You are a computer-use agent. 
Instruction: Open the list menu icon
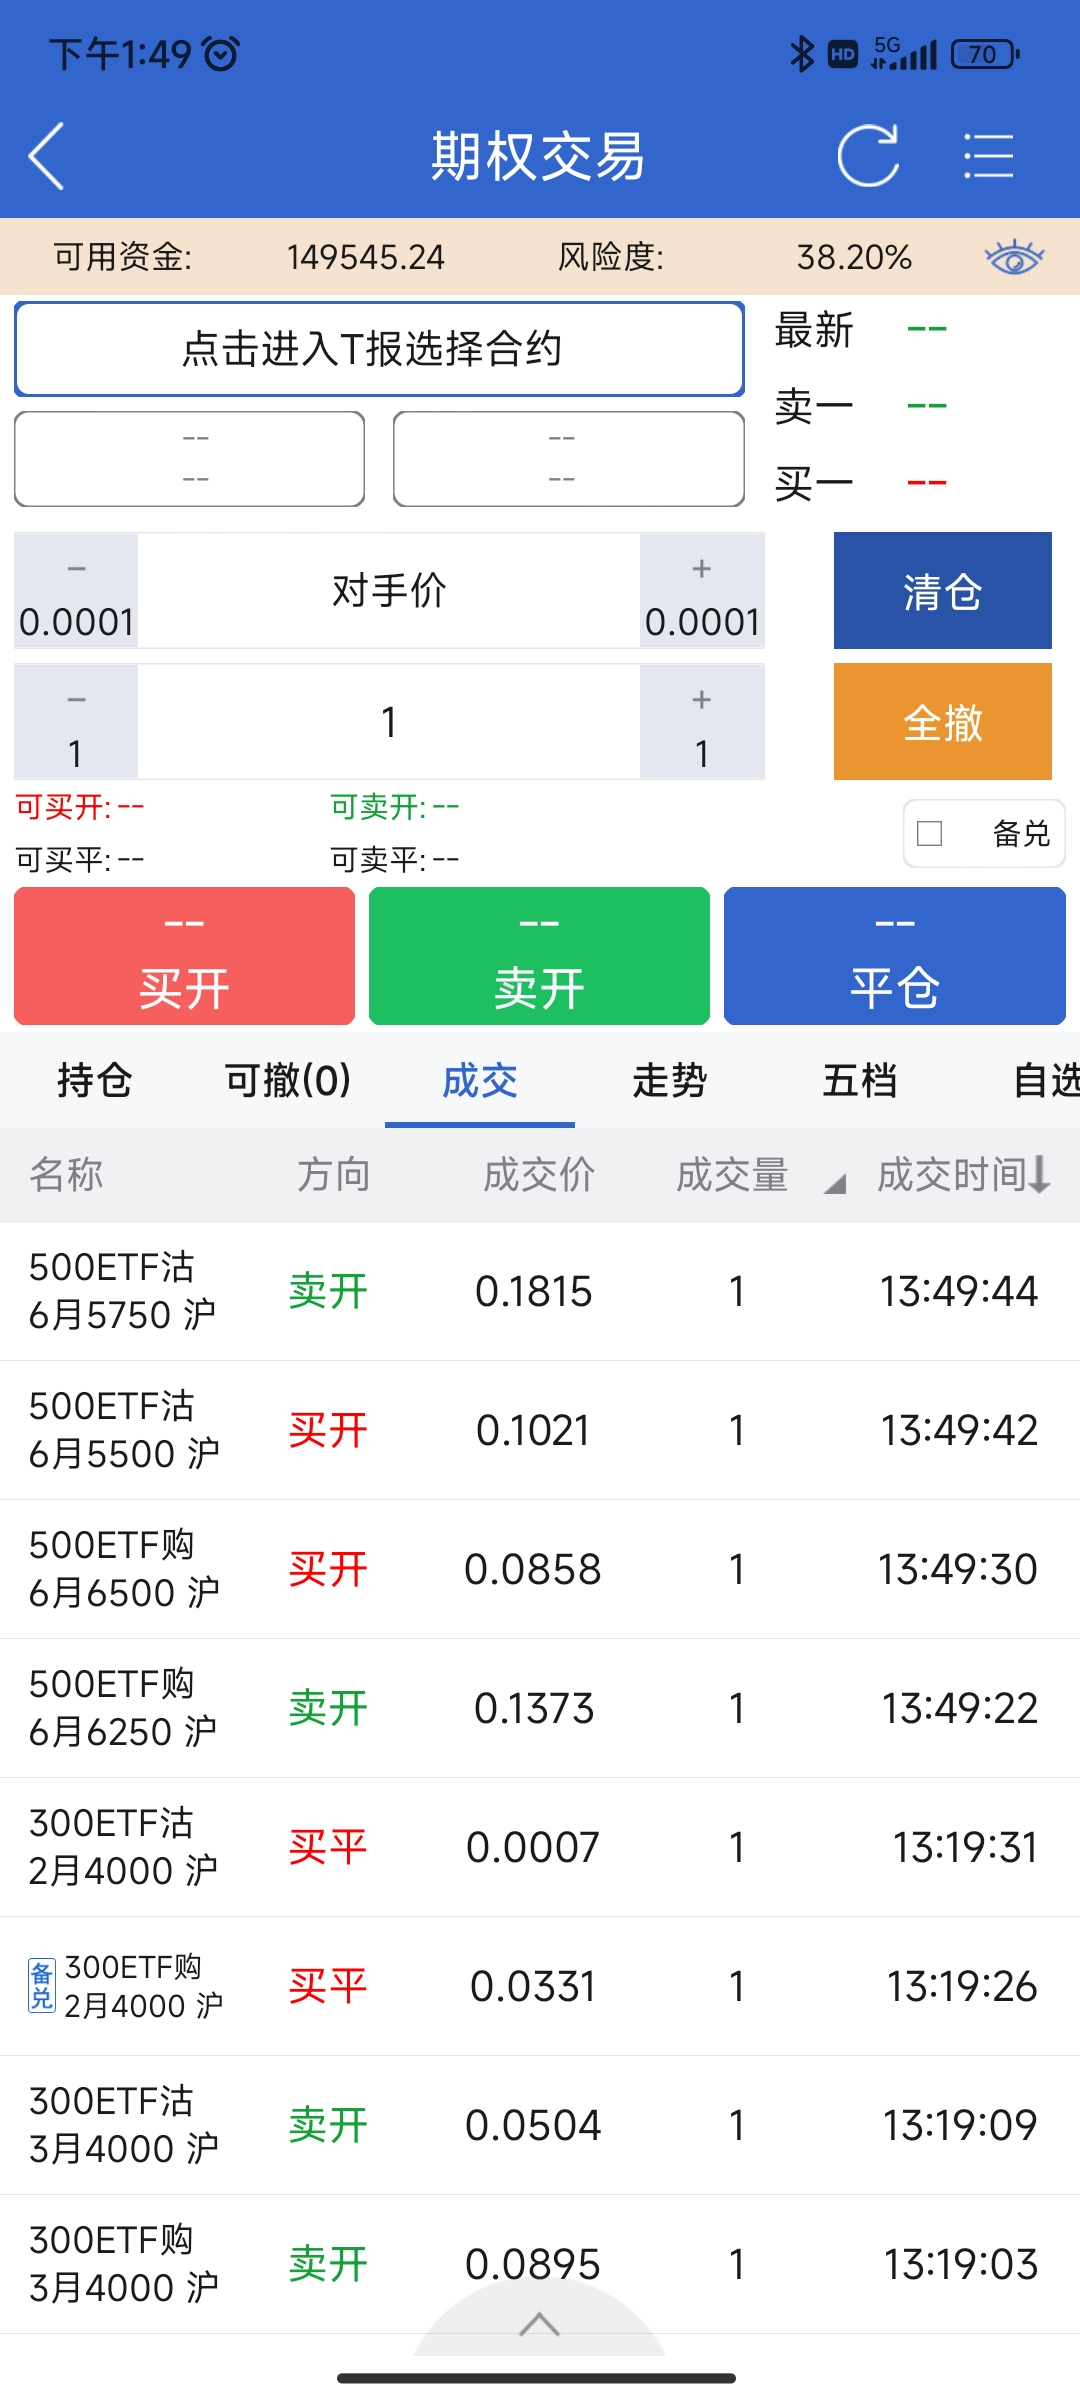(988, 156)
